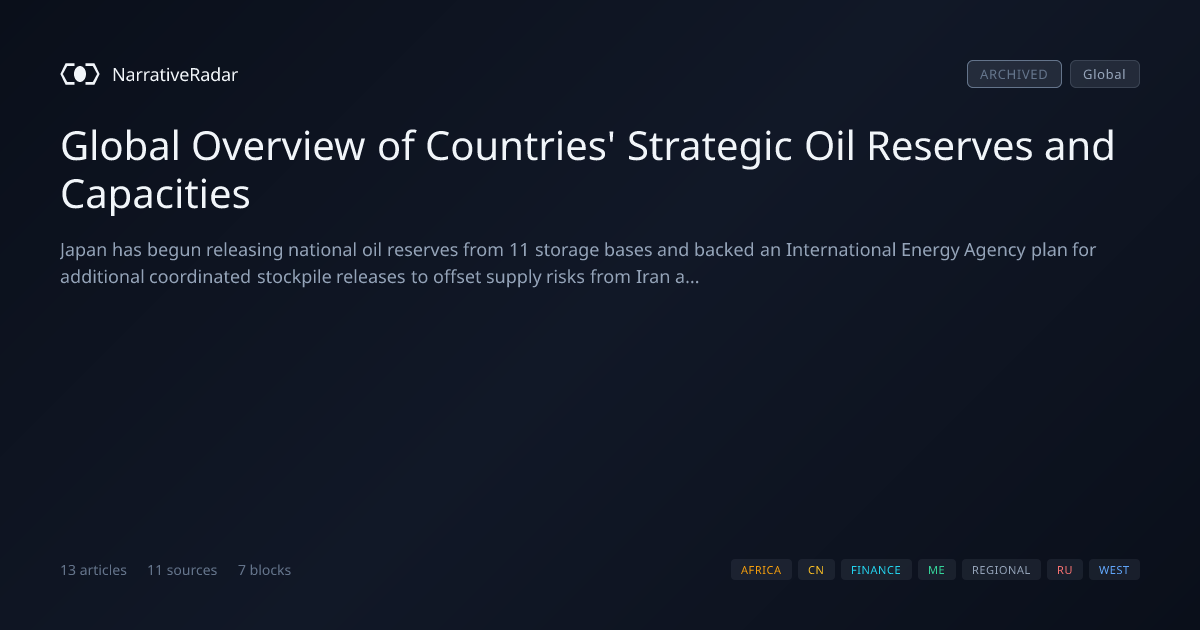
Task: Open the NarrativeRadar brand name link
Action: pos(175,74)
